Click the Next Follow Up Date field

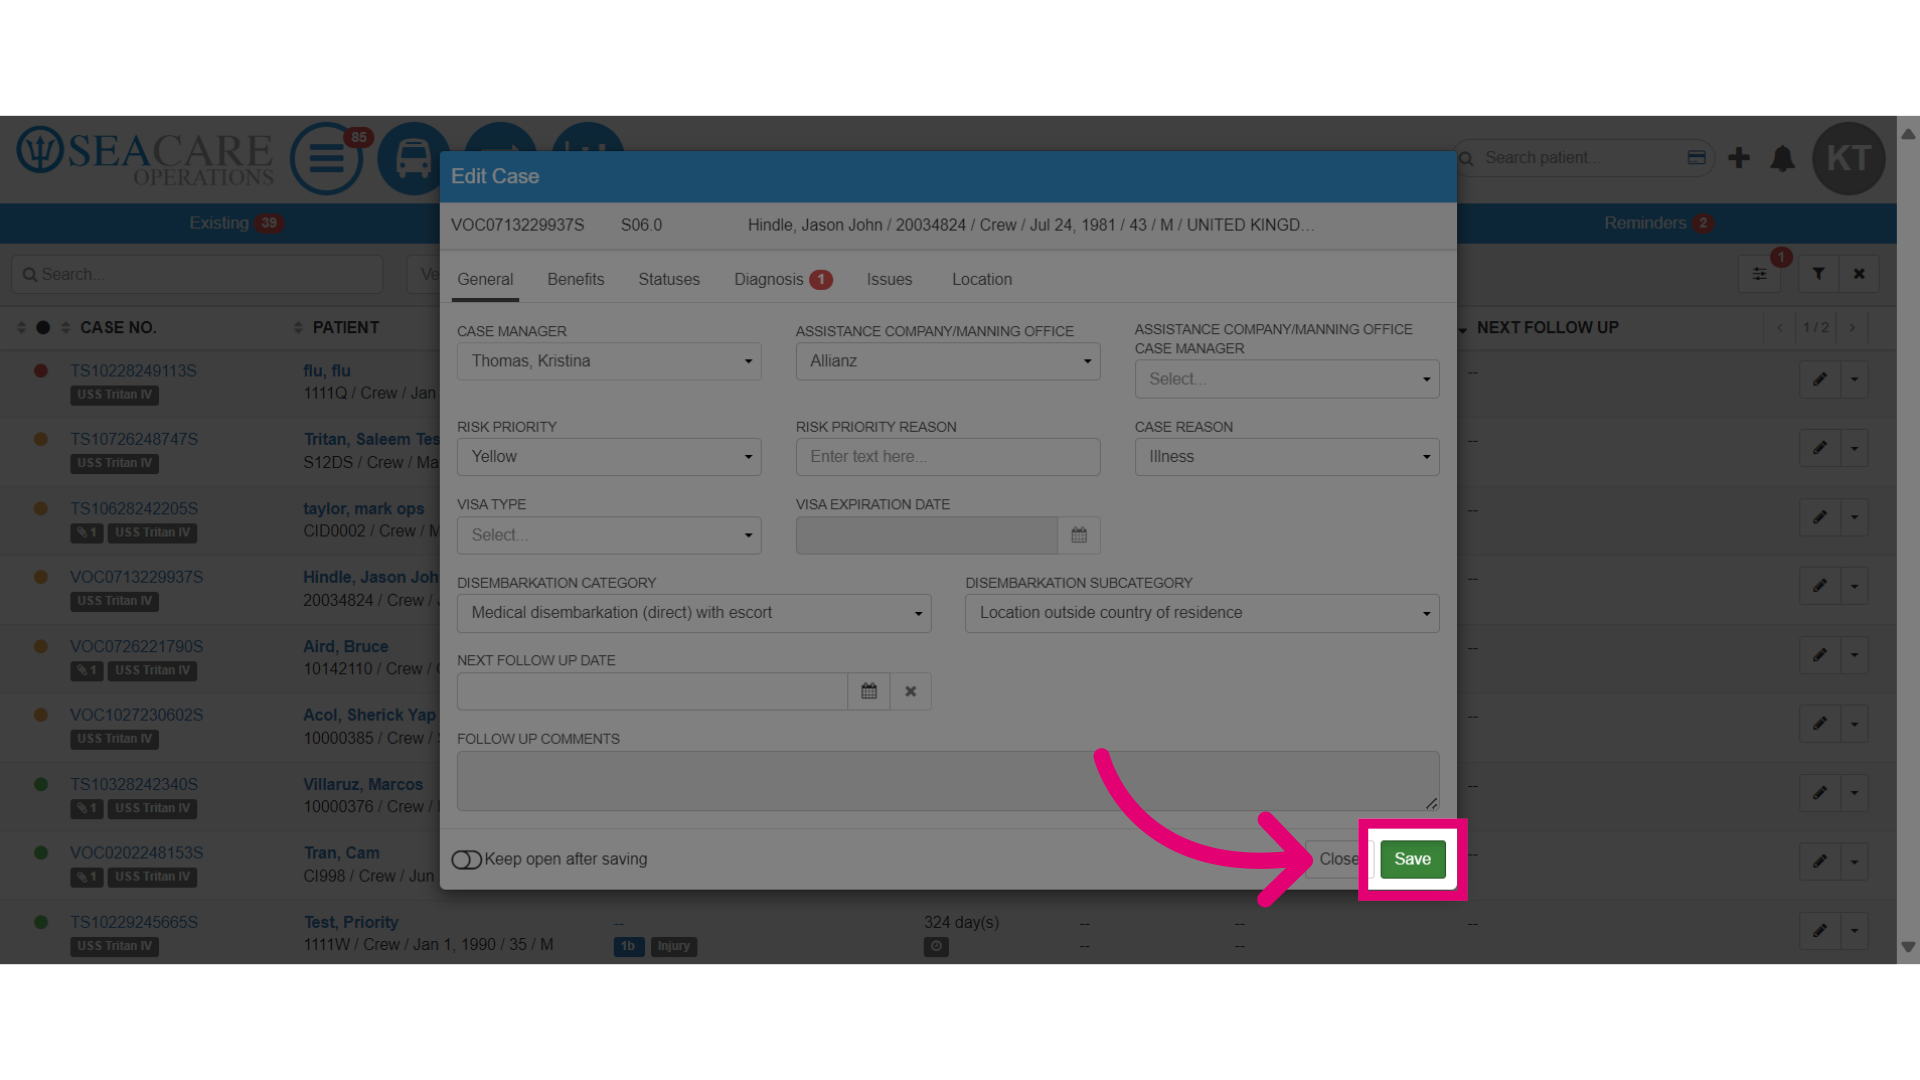[x=652, y=691]
